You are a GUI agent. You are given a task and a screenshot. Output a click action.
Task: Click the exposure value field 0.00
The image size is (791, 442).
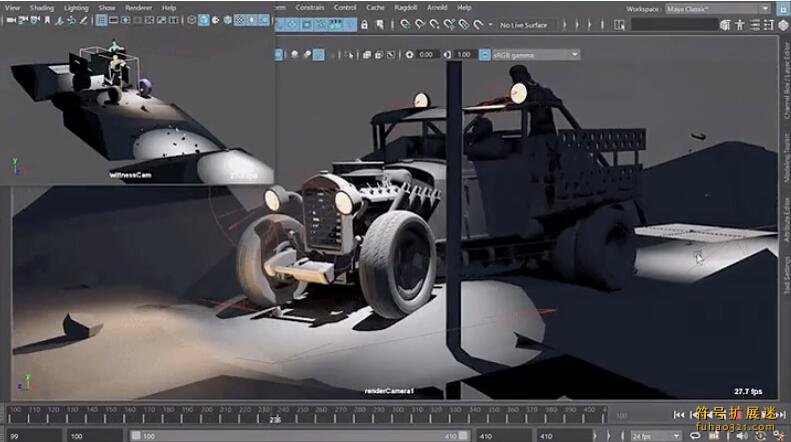pyautogui.click(x=426, y=54)
